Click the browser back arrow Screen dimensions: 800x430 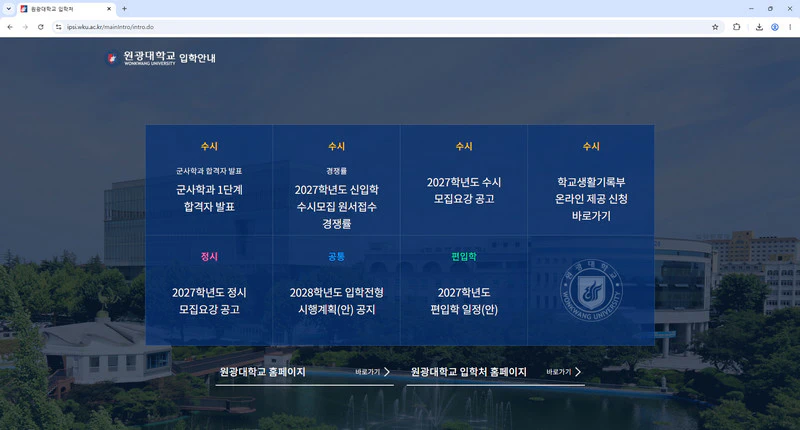(10, 27)
